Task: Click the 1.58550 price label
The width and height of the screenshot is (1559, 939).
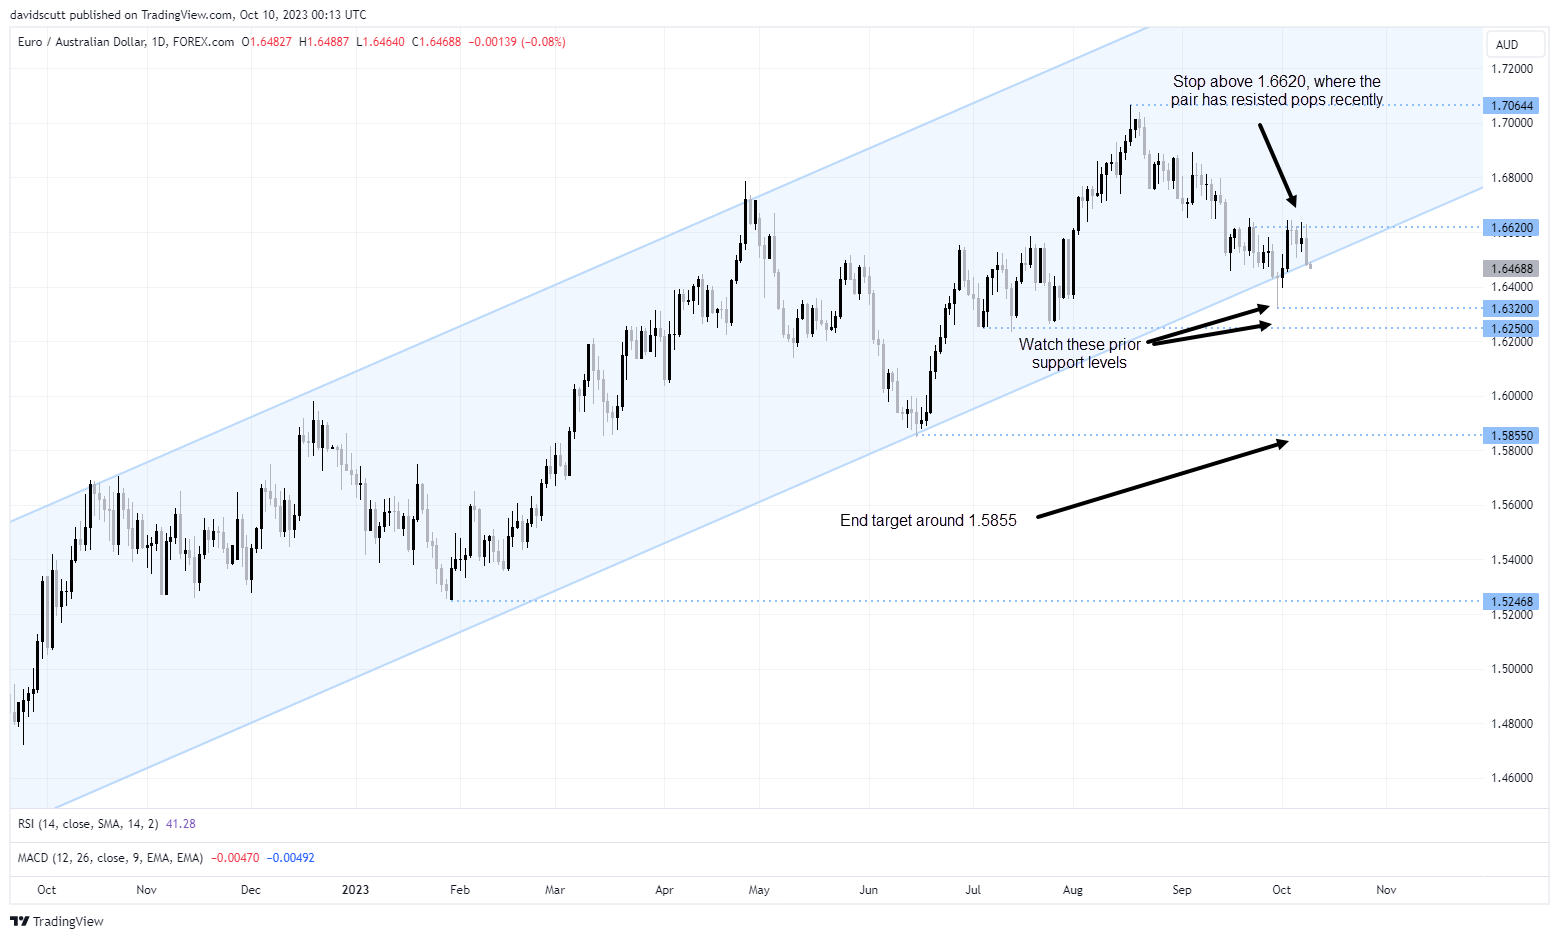Action: click(x=1511, y=436)
